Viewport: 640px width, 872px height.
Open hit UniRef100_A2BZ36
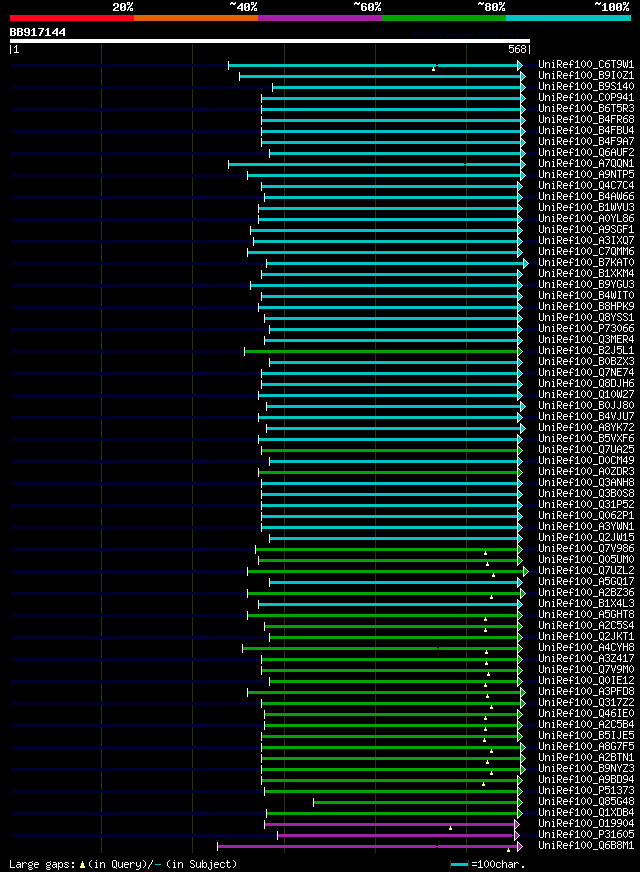pyautogui.click(x=586, y=593)
